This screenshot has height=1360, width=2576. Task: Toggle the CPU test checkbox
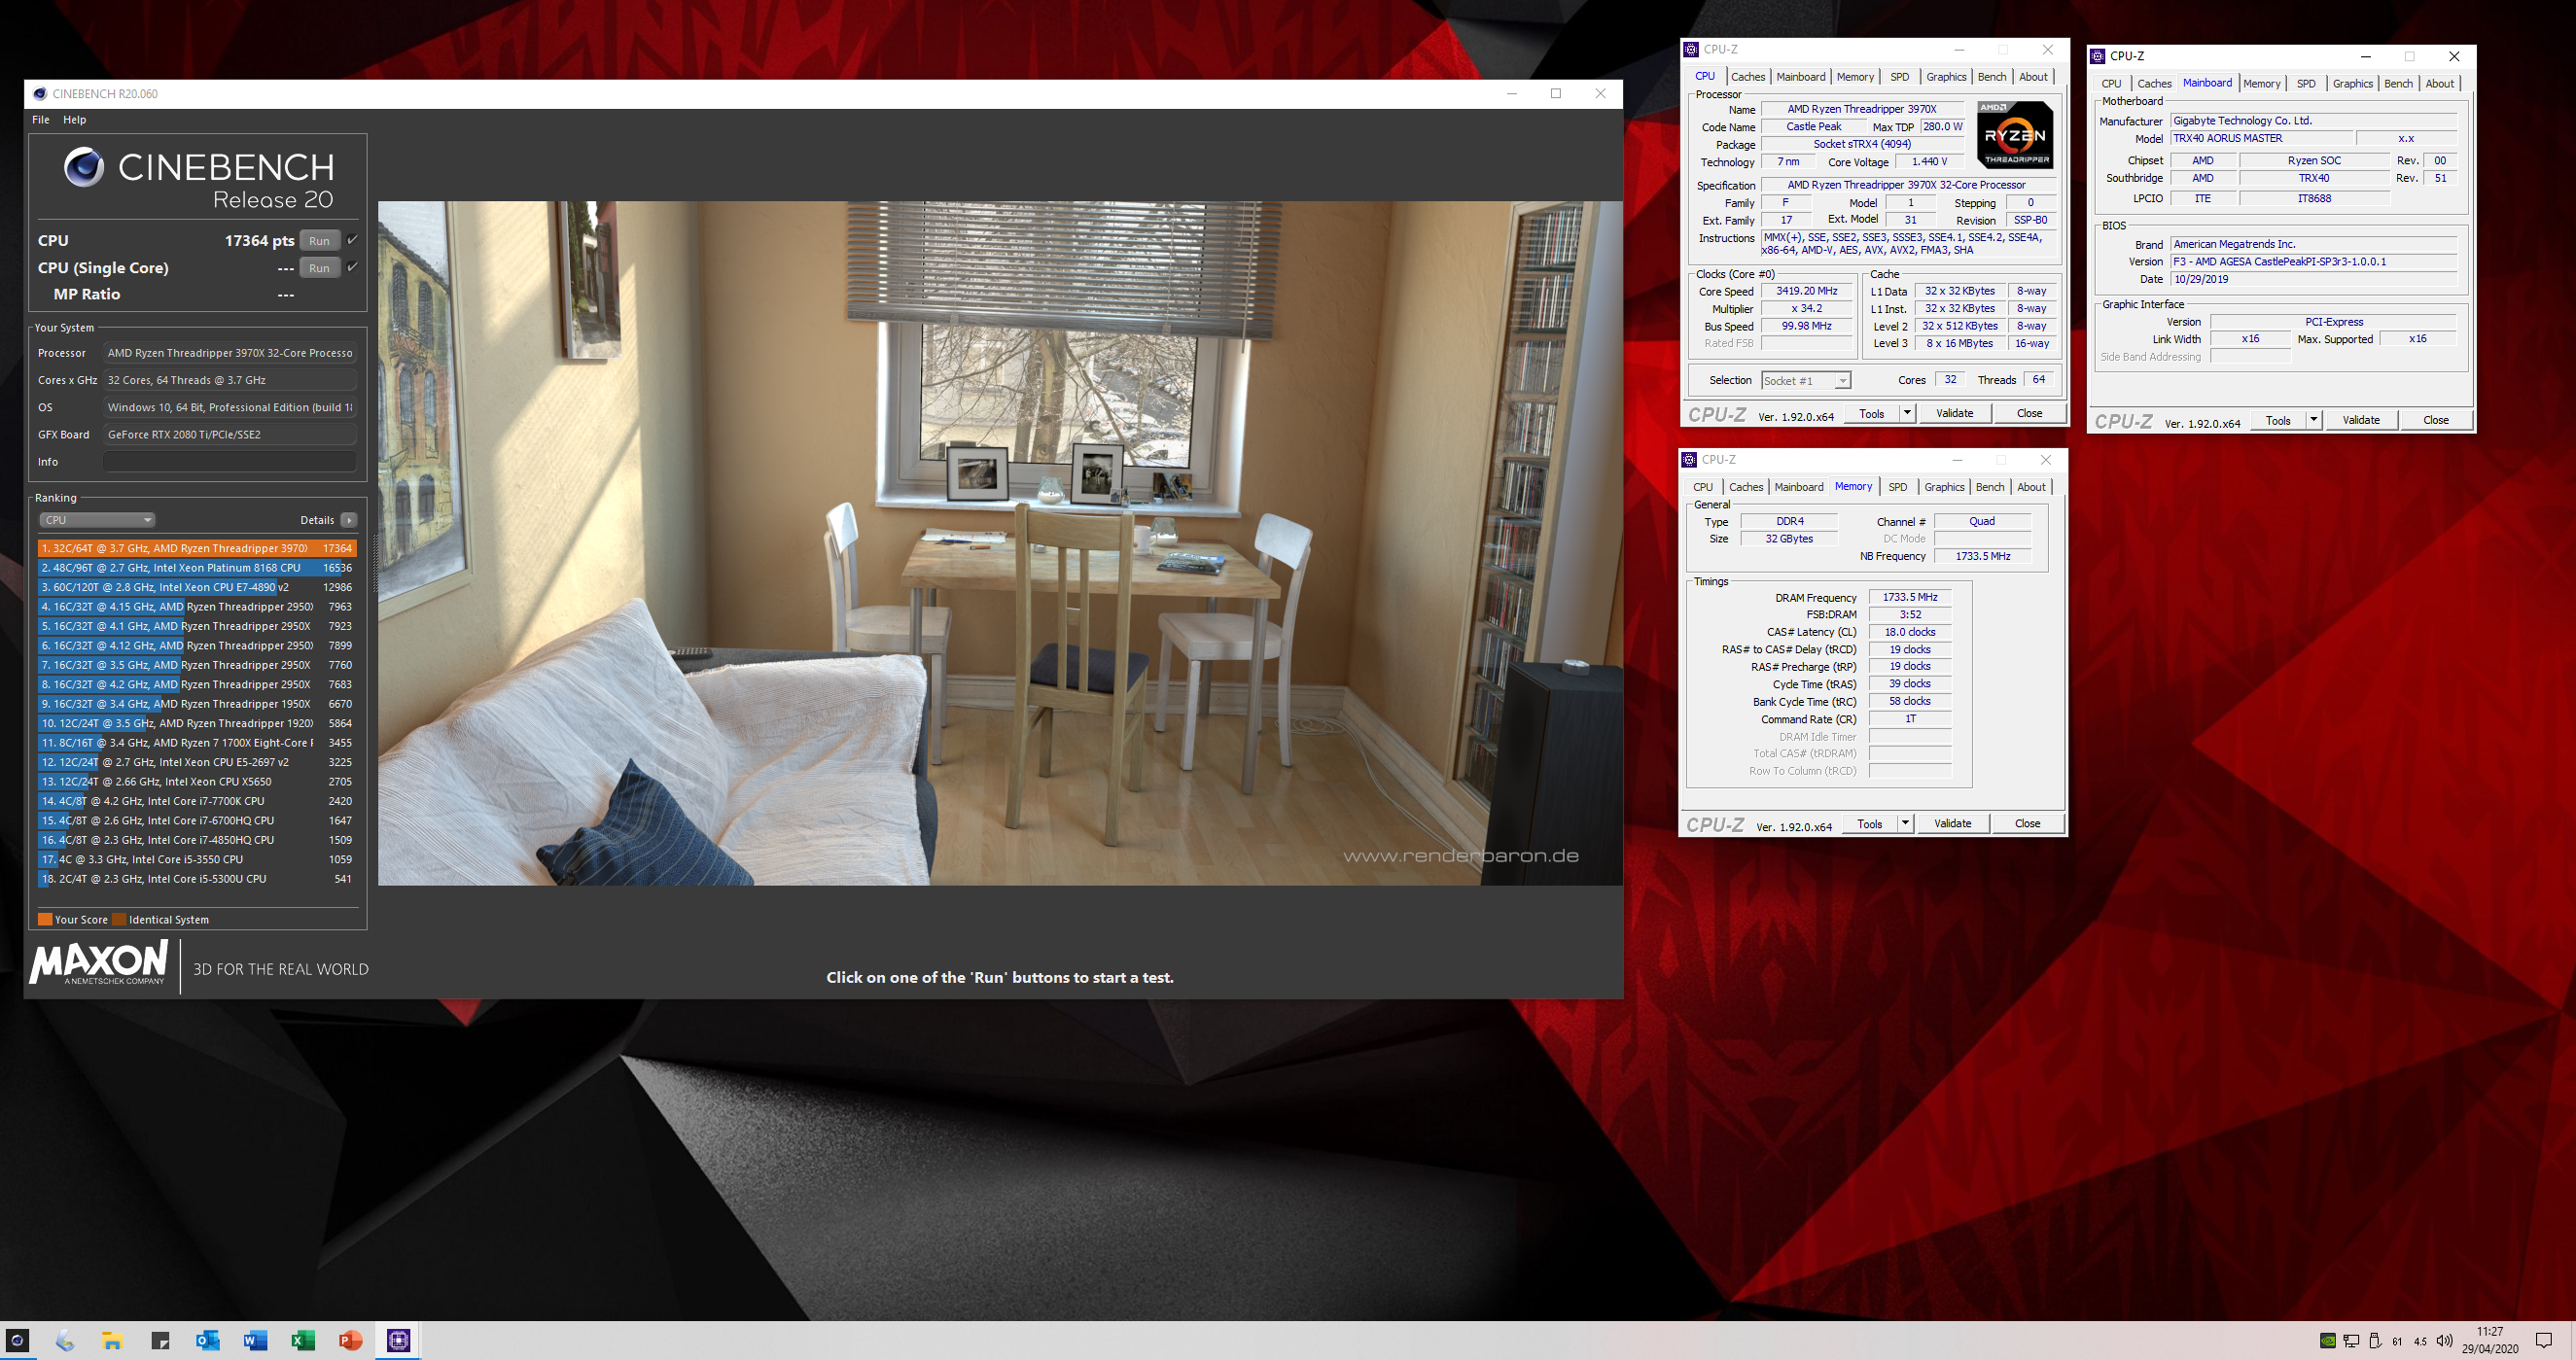pos(352,240)
